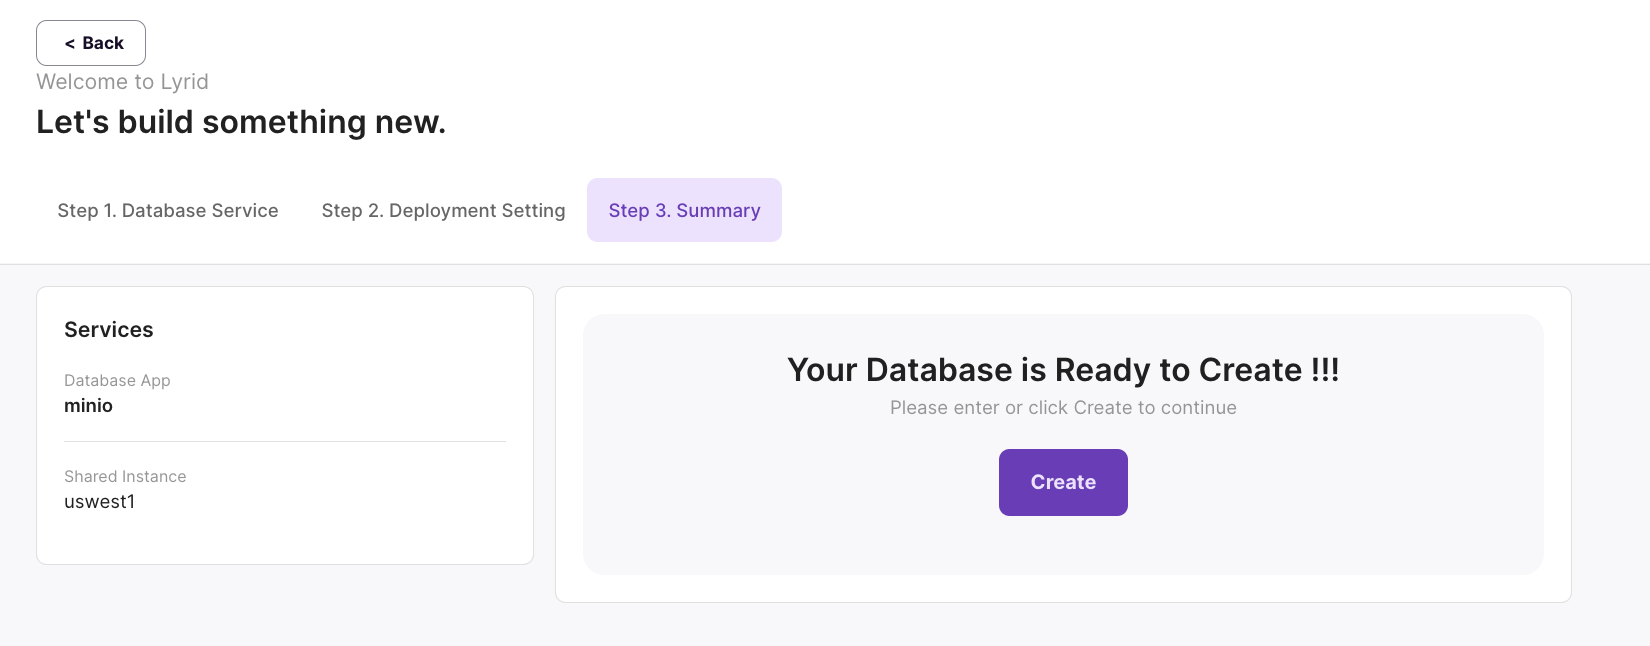Click the Back button
This screenshot has height=646, width=1650.
coord(91,43)
